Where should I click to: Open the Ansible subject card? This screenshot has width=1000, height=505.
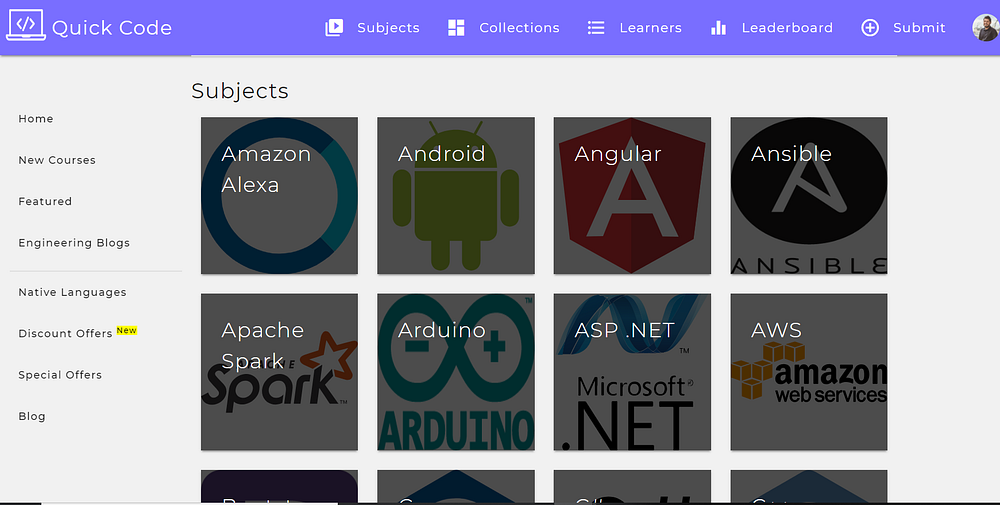tap(809, 195)
